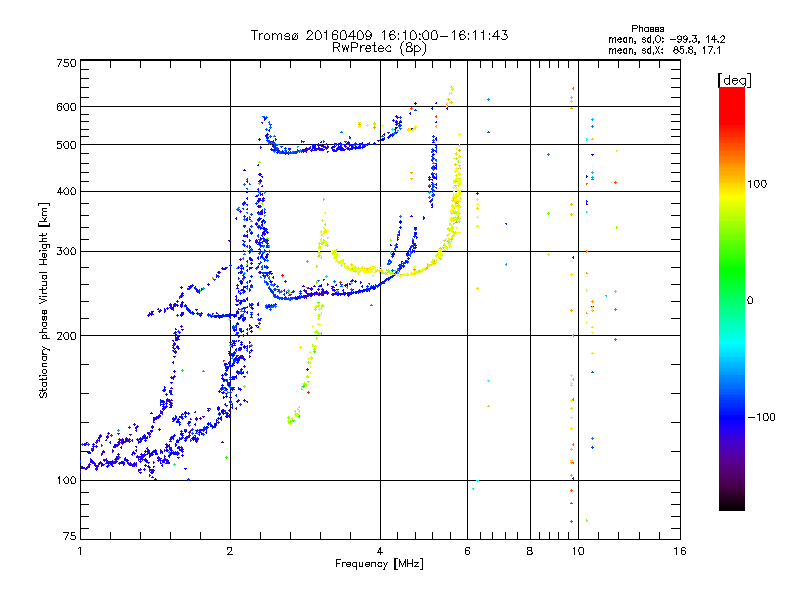Viewport: 800px width, 600px height.
Task: Click the colorbar tick label '-100'
Action: pyautogui.click(x=761, y=417)
